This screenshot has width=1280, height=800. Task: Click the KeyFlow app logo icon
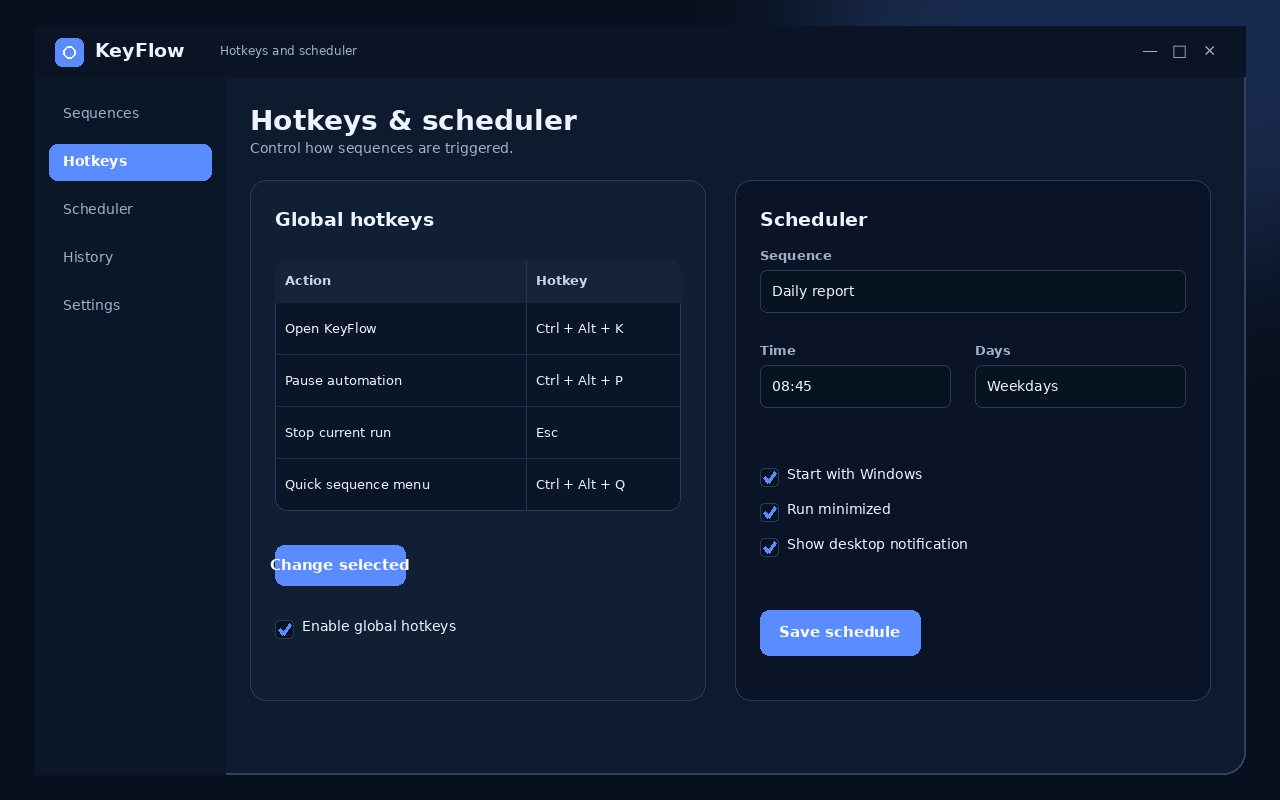coord(69,52)
